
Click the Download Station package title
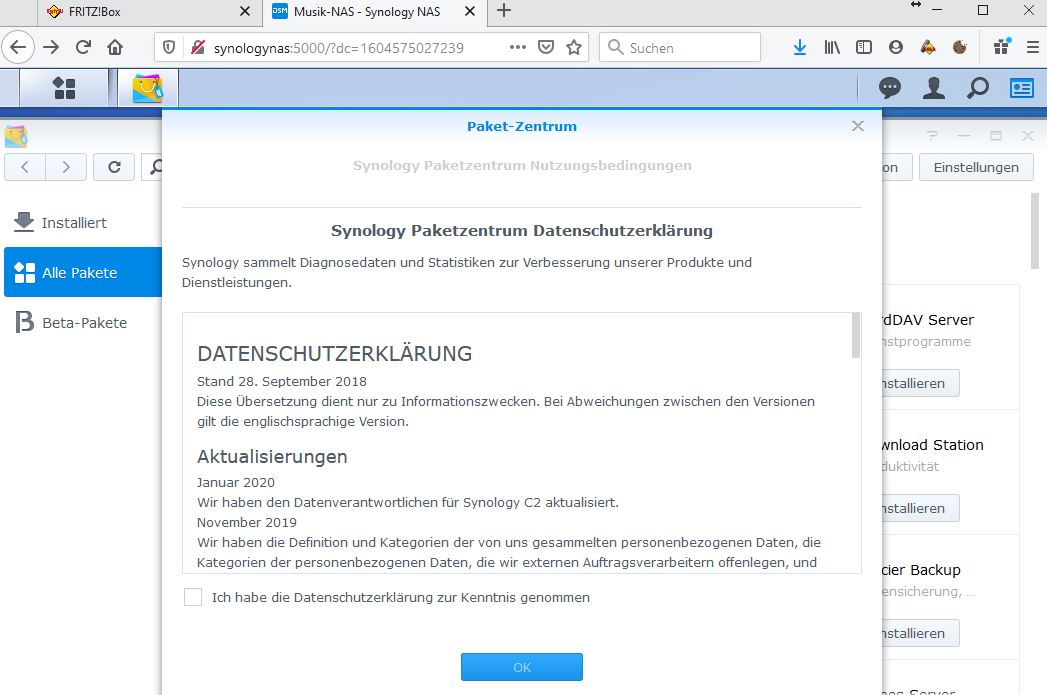(933, 445)
